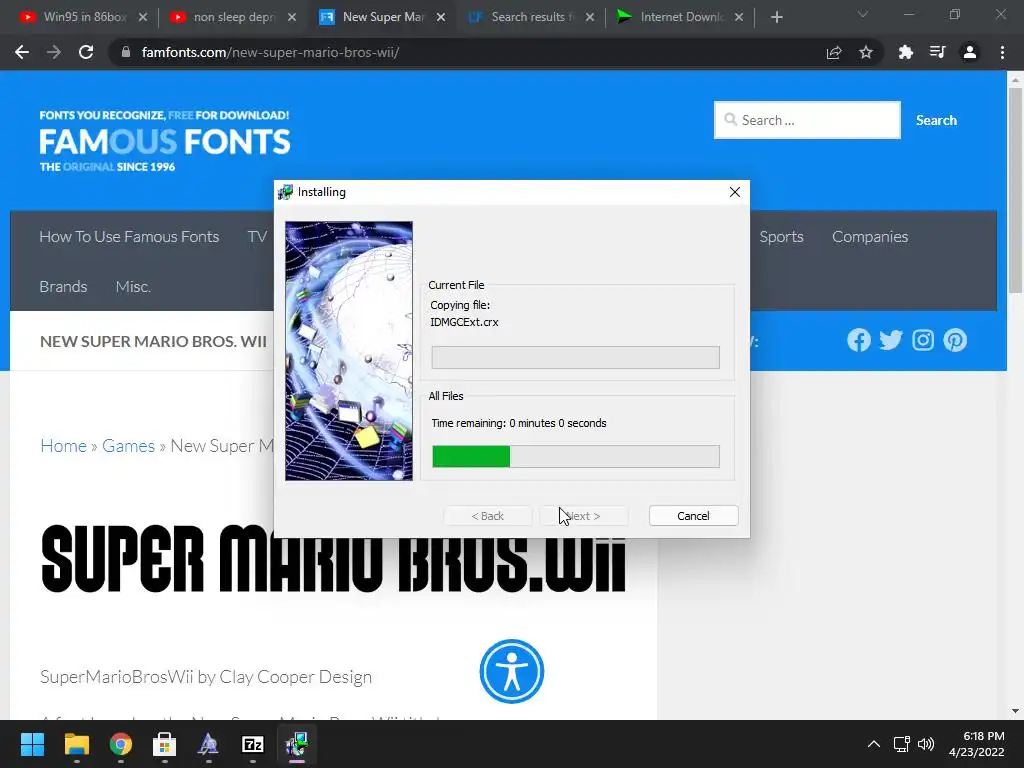This screenshot has width=1024, height=768.
Task: Open the Windows Start button
Action: (32, 744)
